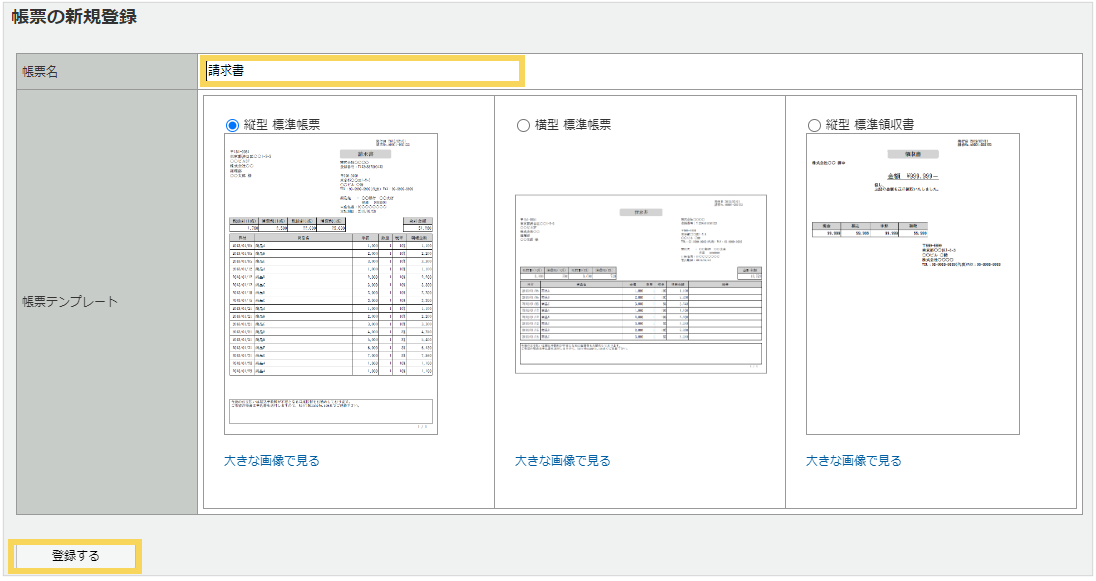
Task: Click the 横型 標準帳票 label text
Action: [572, 125]
